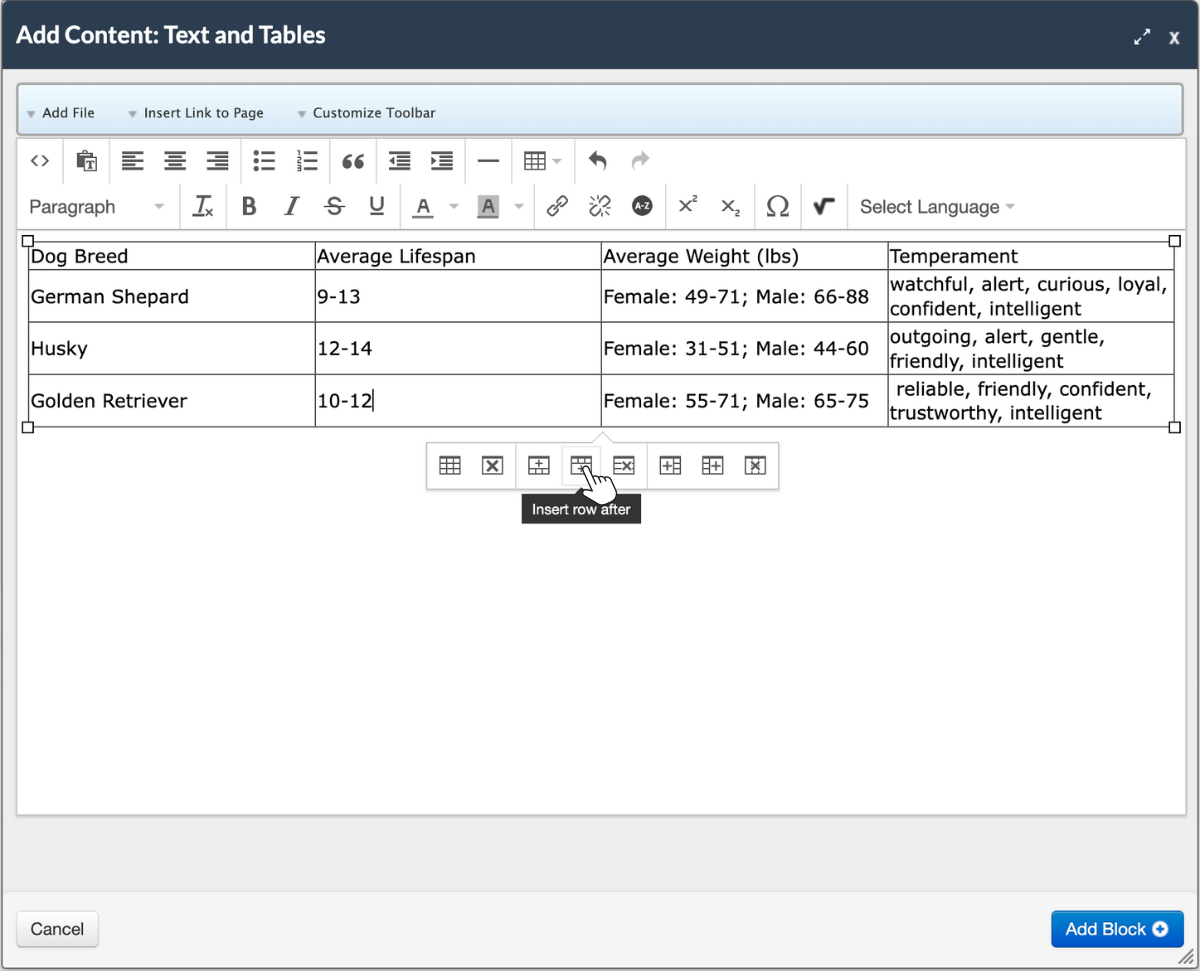This screenshot has height=971, width=1200.
Task: Delete the current column
Action: click(755, 466)
